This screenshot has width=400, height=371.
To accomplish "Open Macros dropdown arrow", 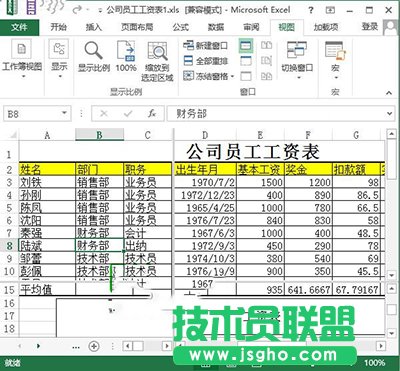I will click(x=336, y=77).
